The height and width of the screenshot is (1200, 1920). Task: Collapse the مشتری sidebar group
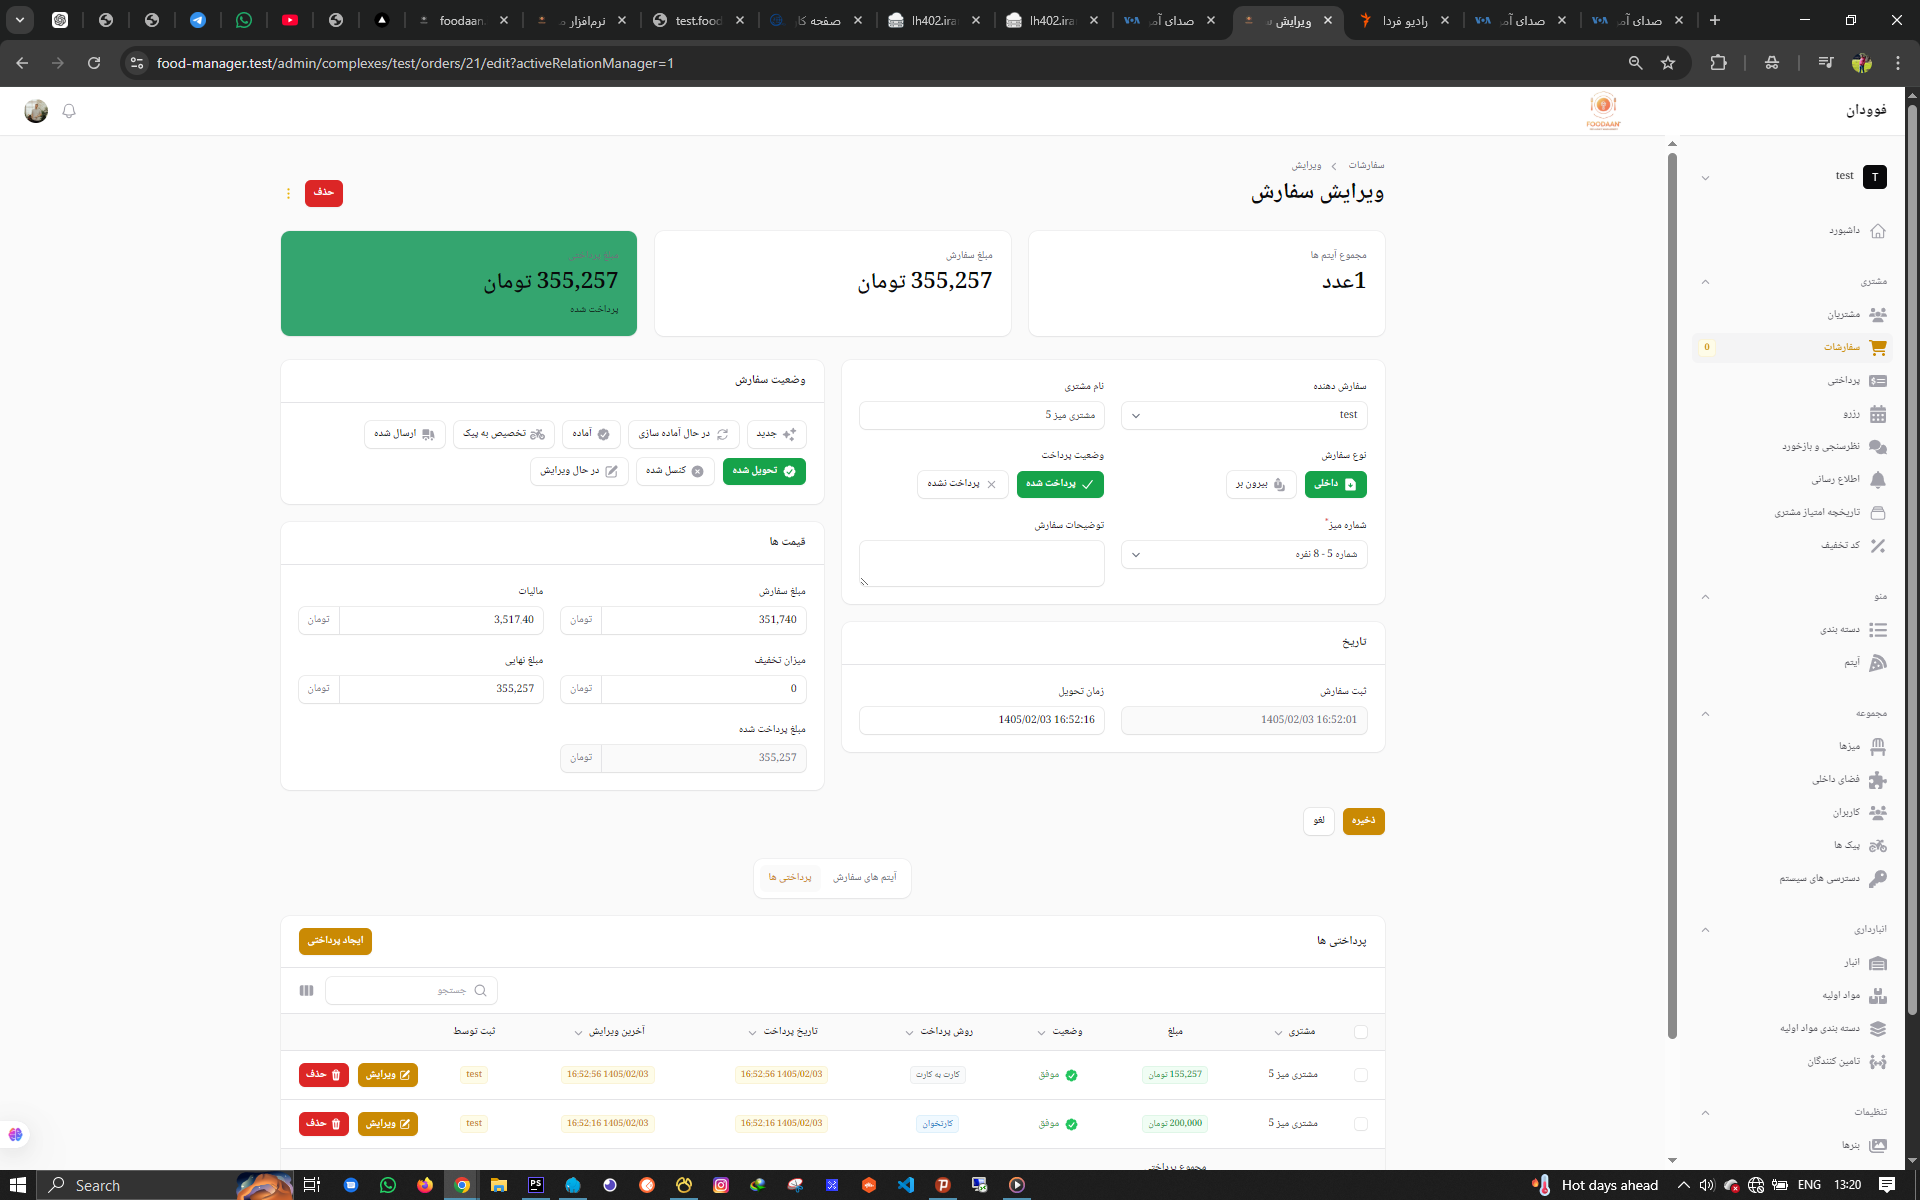click(x=1705, y=282)
